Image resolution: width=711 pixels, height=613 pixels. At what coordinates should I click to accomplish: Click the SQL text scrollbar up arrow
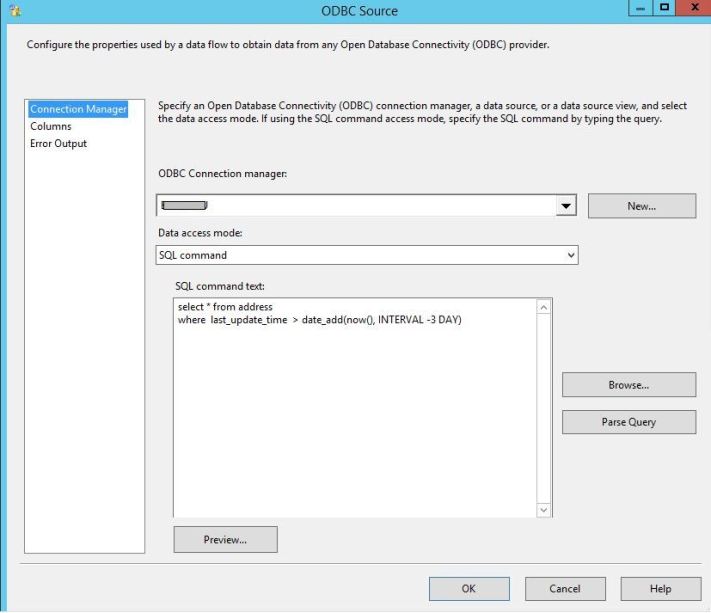click(x=544, y=307)
